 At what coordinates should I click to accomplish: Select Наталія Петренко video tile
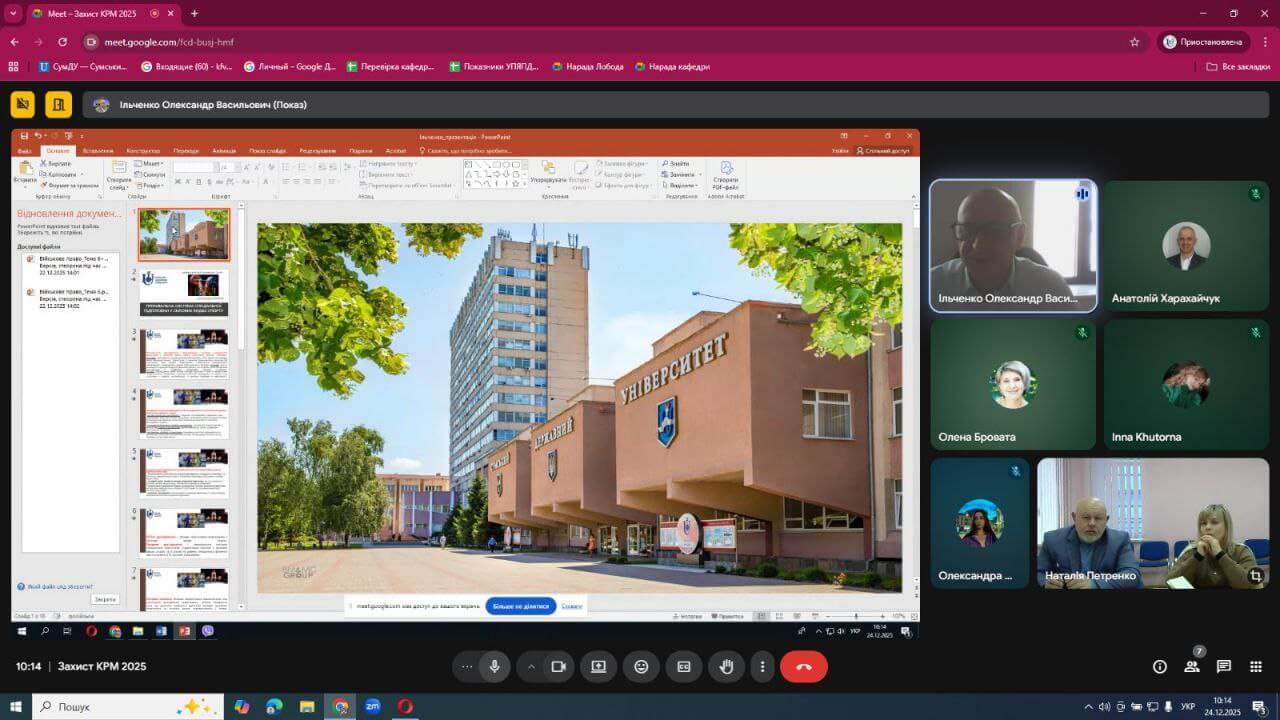[1152, 523]
